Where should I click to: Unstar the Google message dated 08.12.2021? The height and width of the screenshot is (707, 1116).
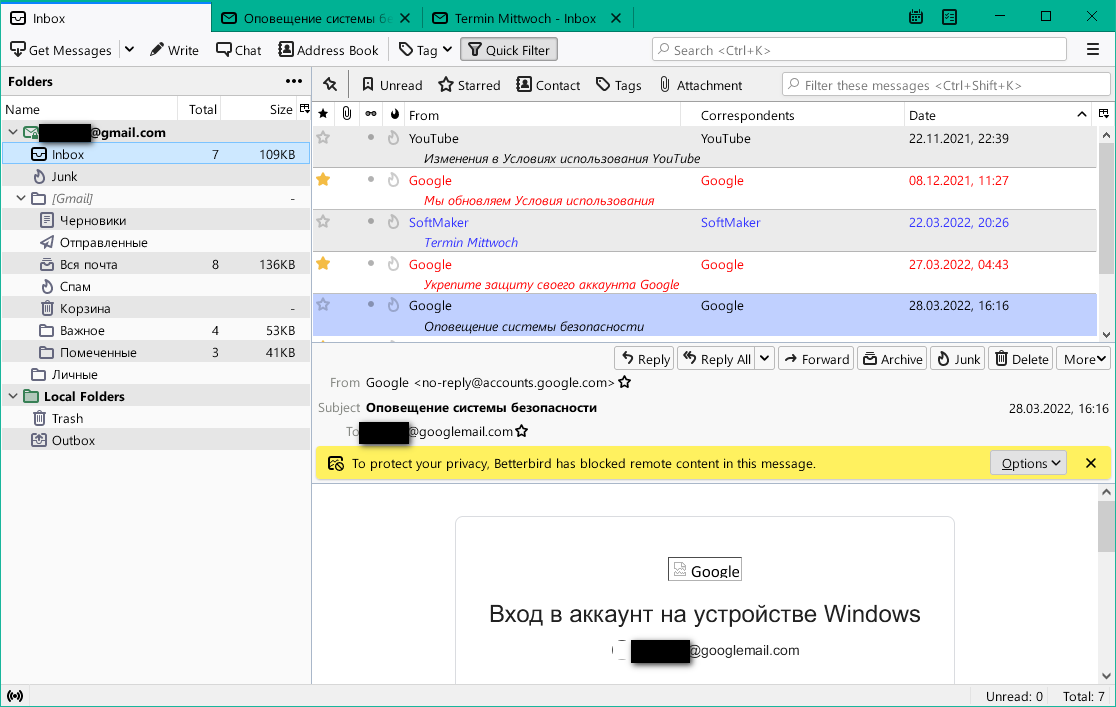click(323, 179)
